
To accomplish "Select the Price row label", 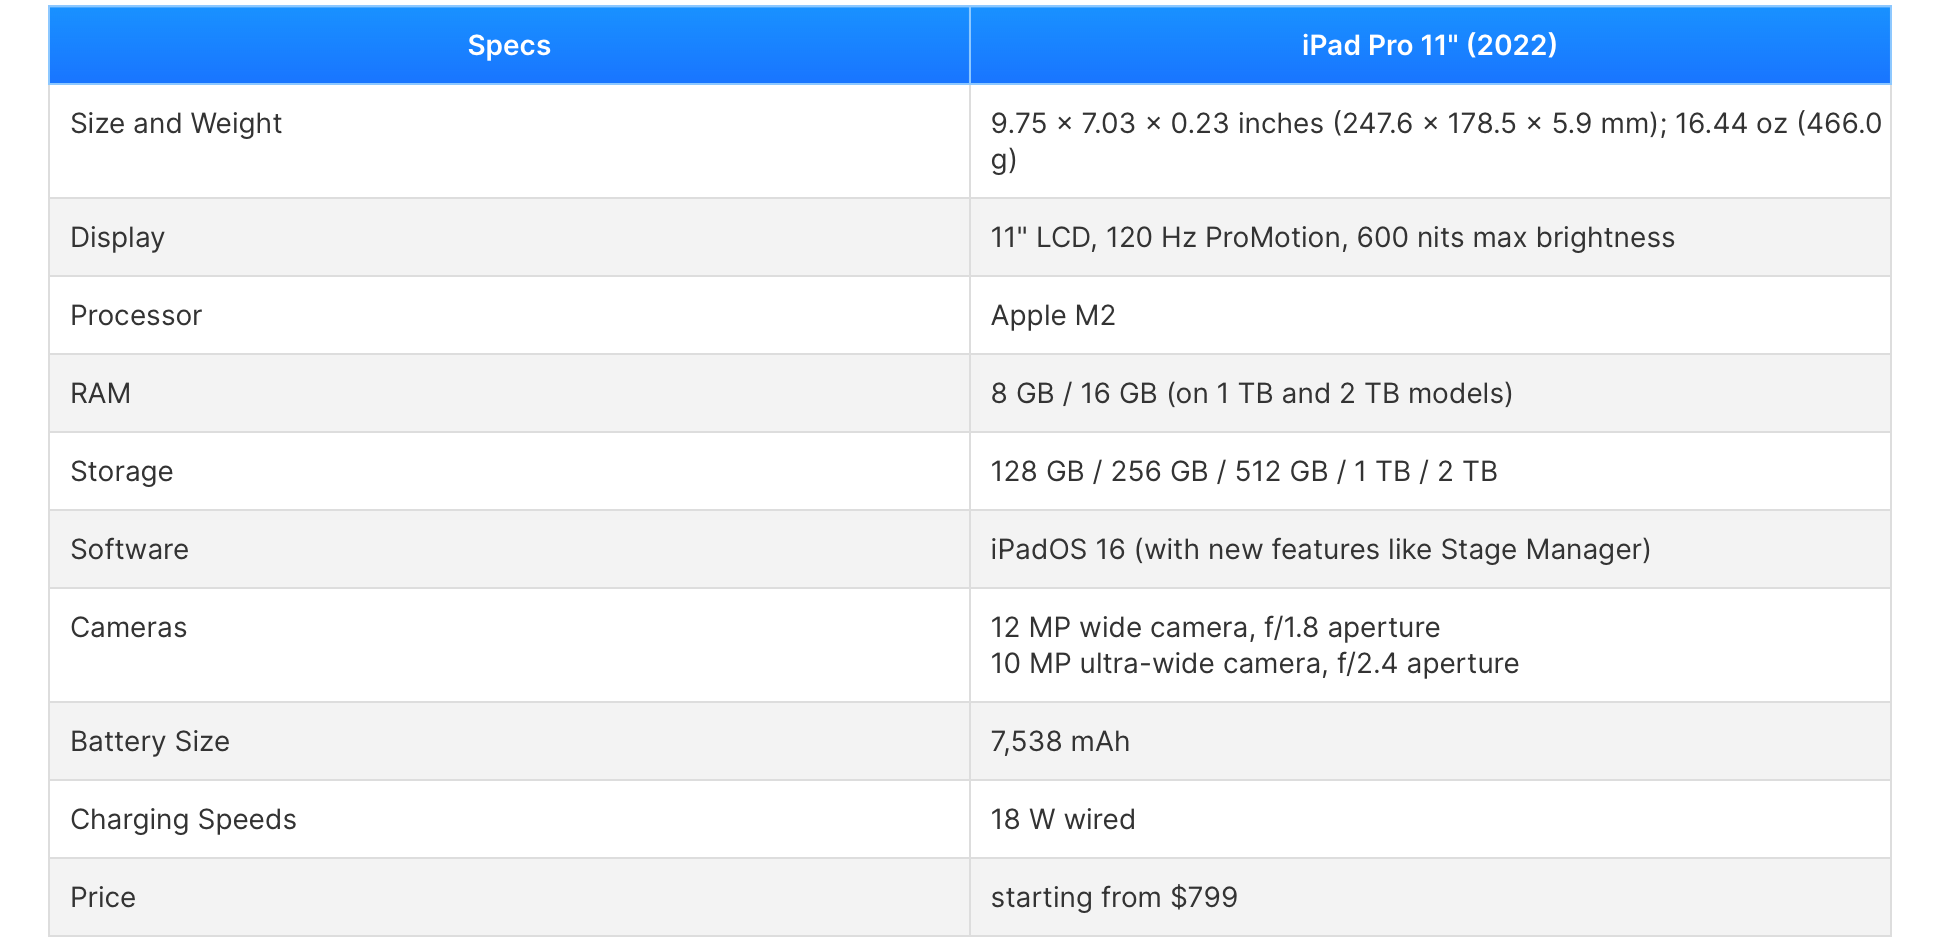I will pyautogui.click(x=103, y=898).
